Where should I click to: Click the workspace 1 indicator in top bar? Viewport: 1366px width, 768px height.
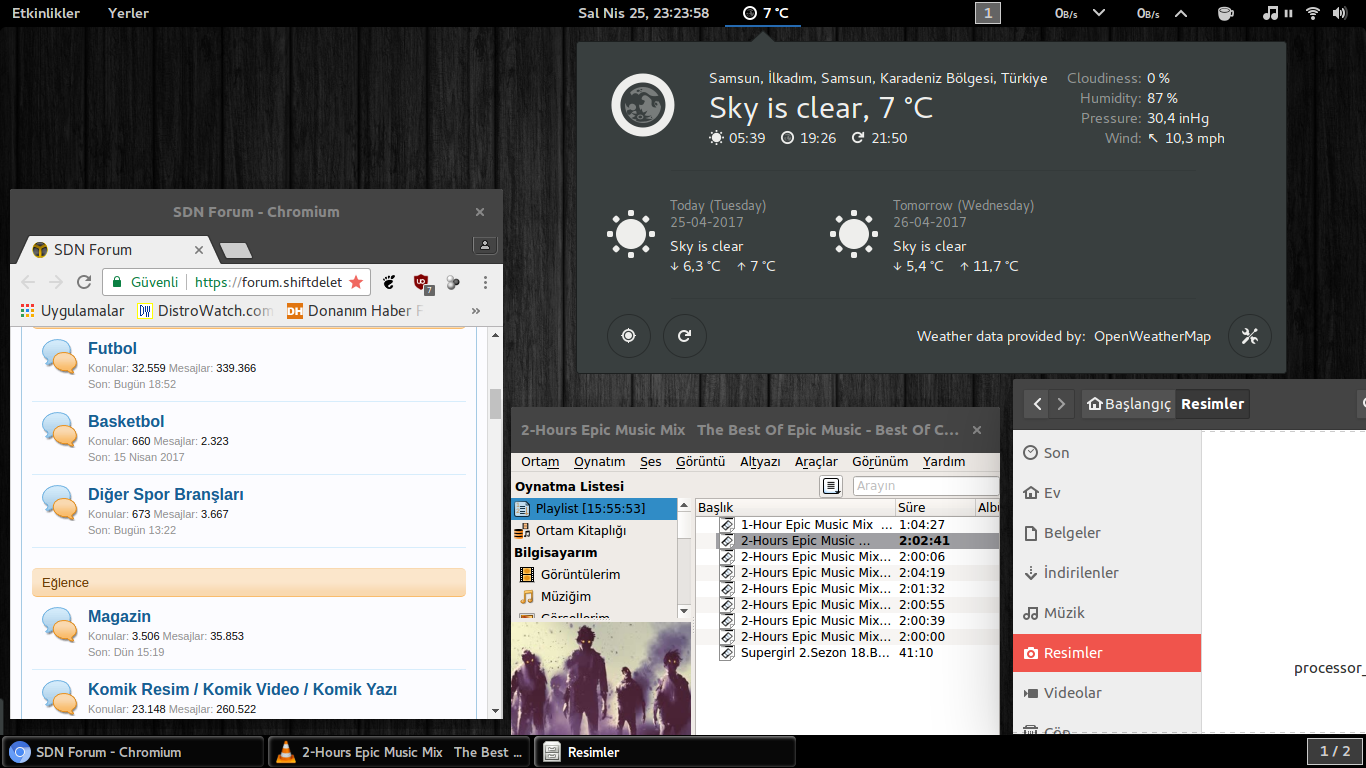(988, 13)
